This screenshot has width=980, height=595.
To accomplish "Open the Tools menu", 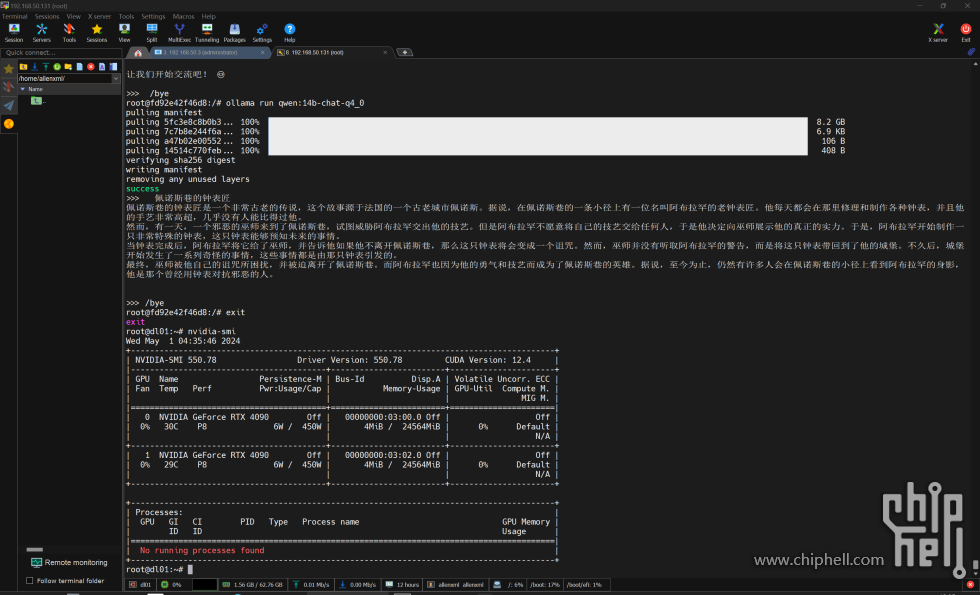I will 126,16.
